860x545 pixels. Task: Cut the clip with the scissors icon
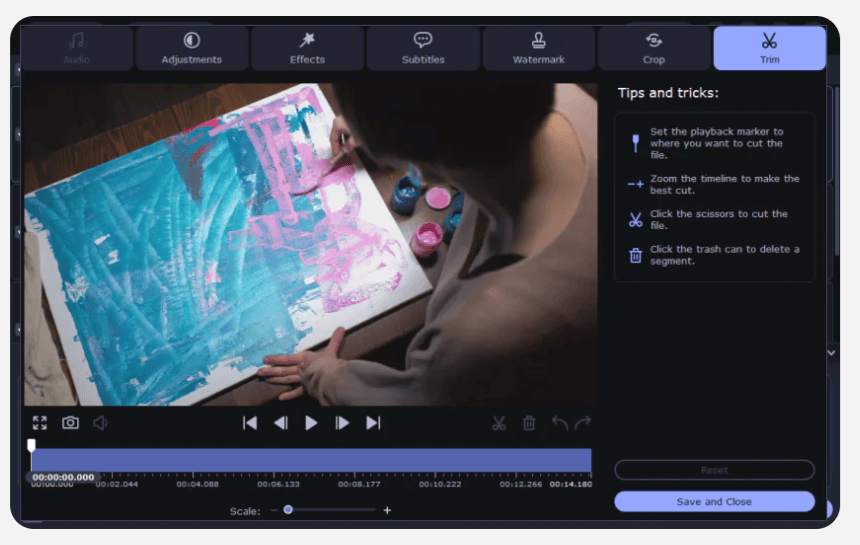[499, 423]
